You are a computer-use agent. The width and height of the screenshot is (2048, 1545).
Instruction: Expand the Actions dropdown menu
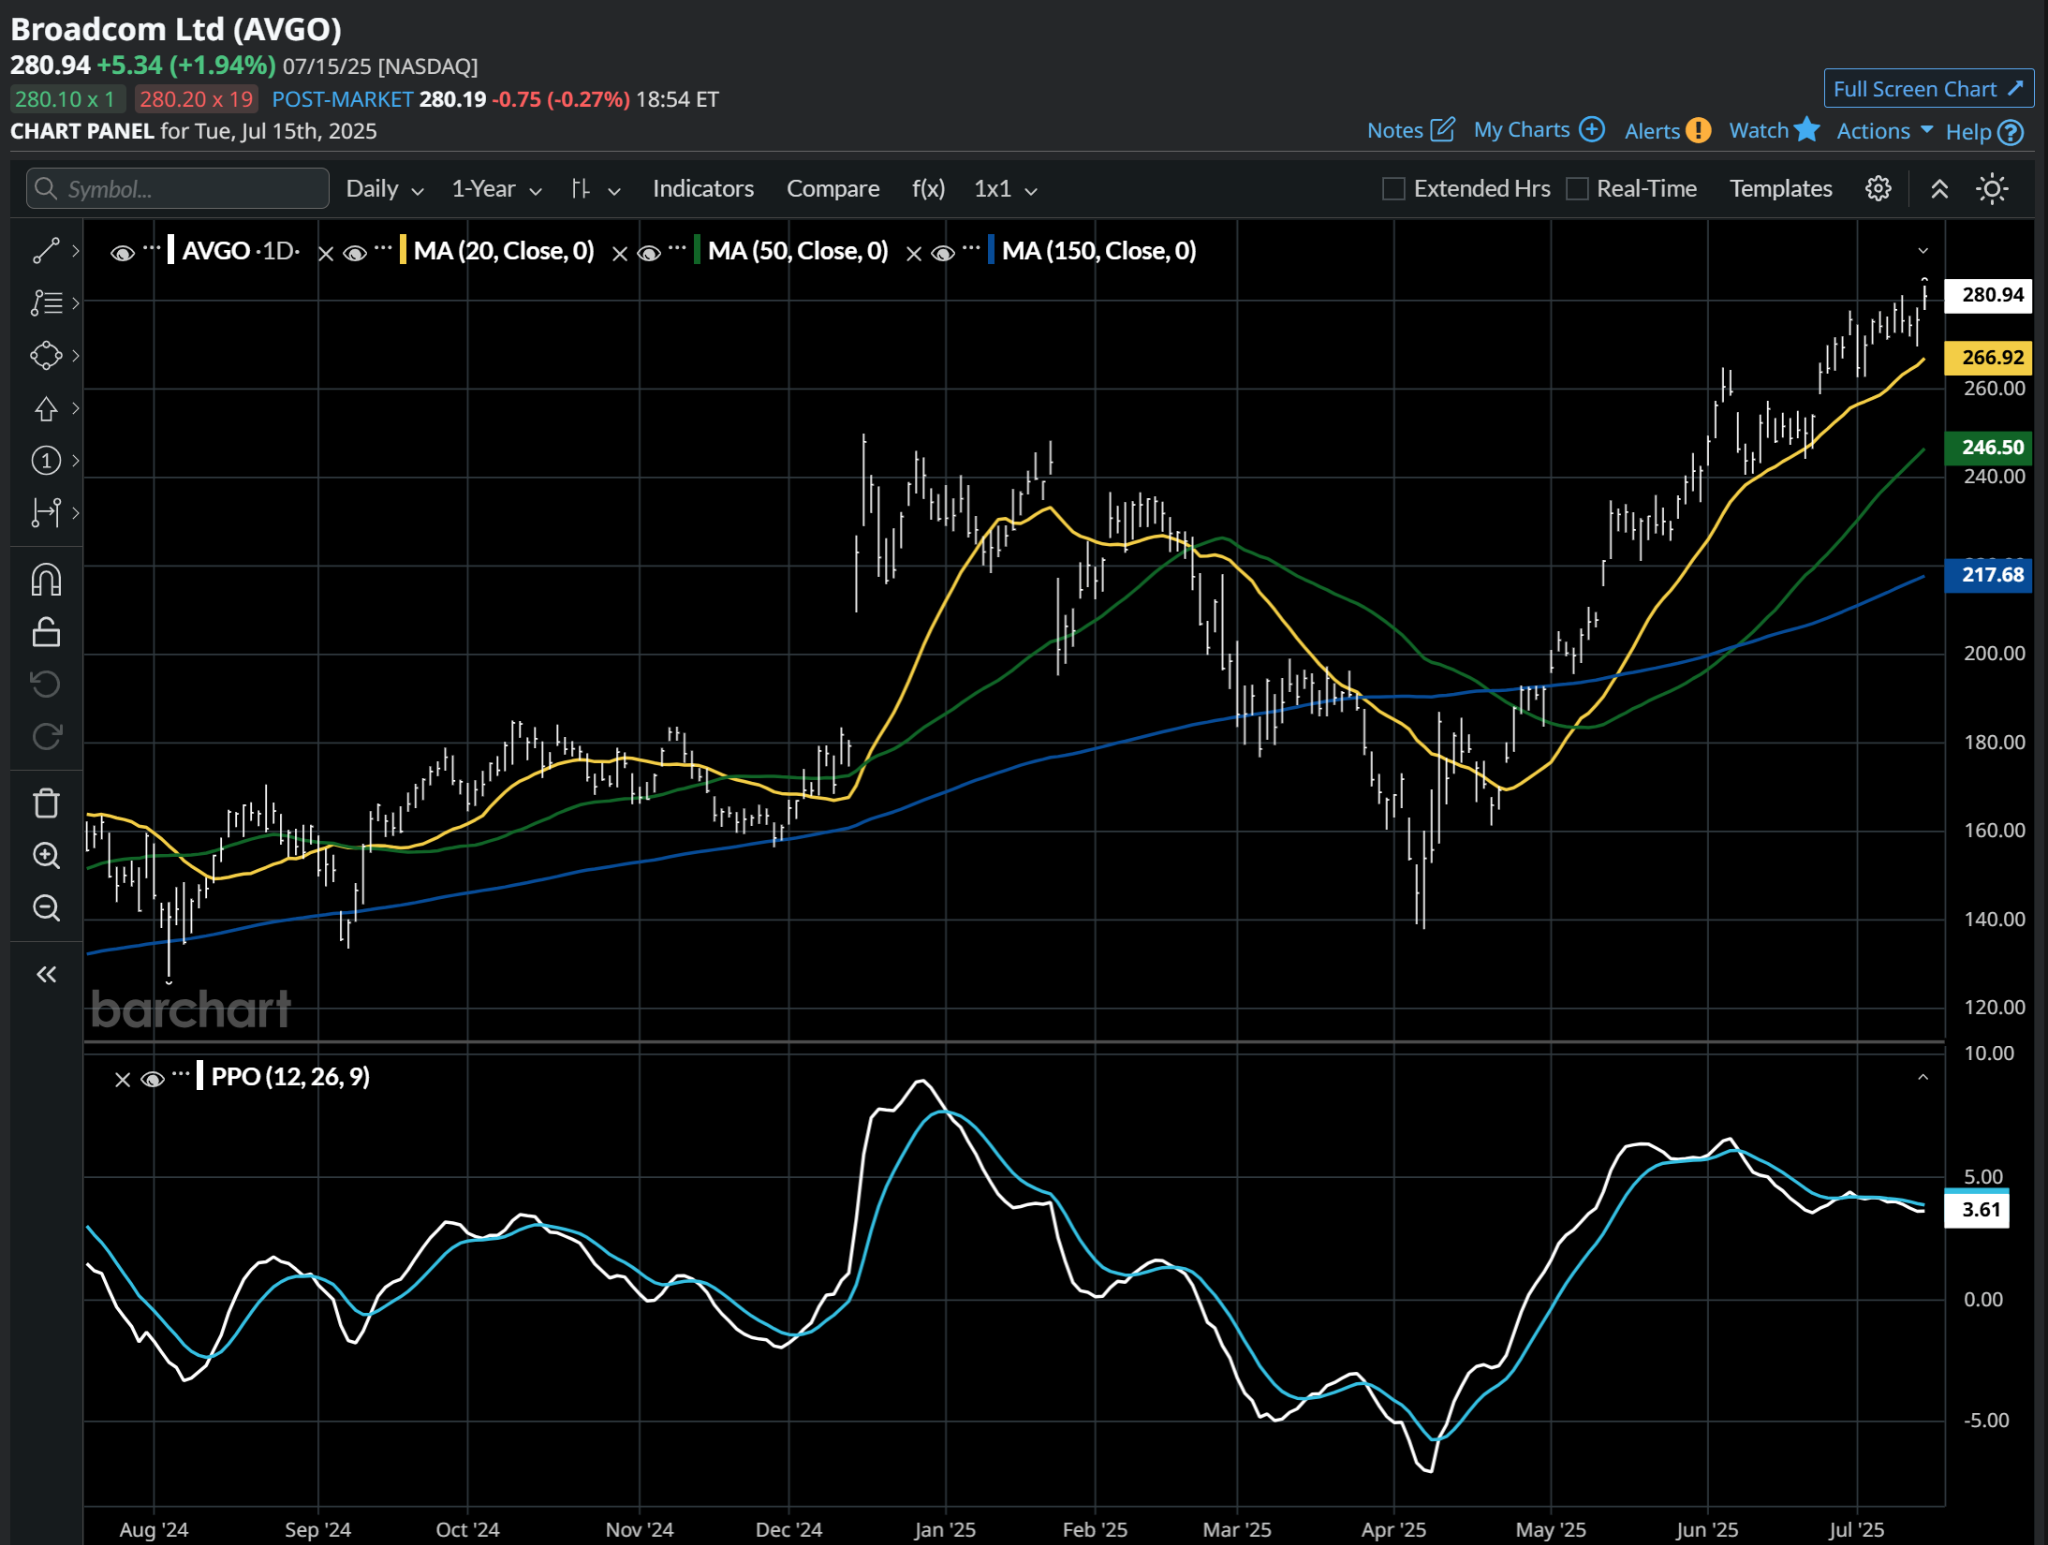click(x=1885, y=131)
